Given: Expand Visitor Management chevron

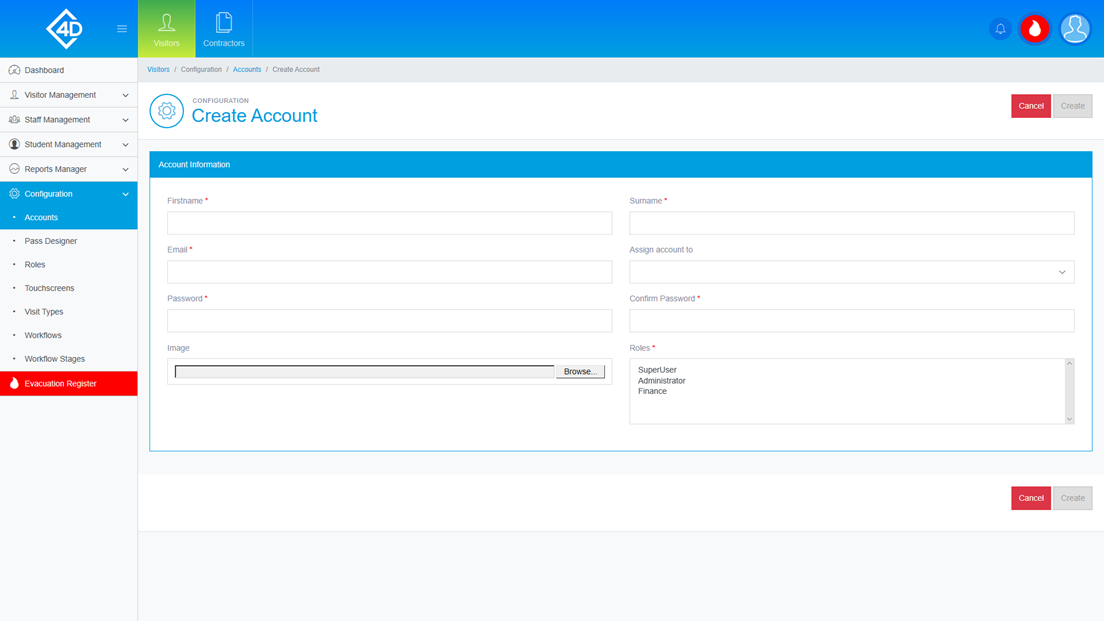Looking at the screenshot, I should 125,95.
